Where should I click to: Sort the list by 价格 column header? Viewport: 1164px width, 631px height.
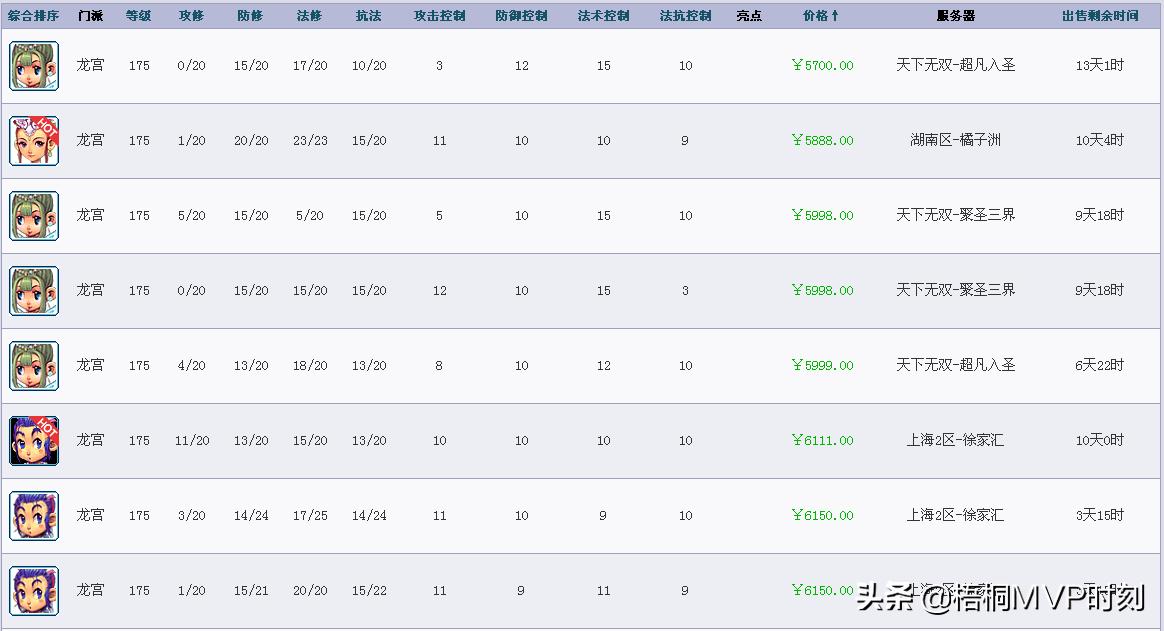pyautogui.click(x=821, y=16)
